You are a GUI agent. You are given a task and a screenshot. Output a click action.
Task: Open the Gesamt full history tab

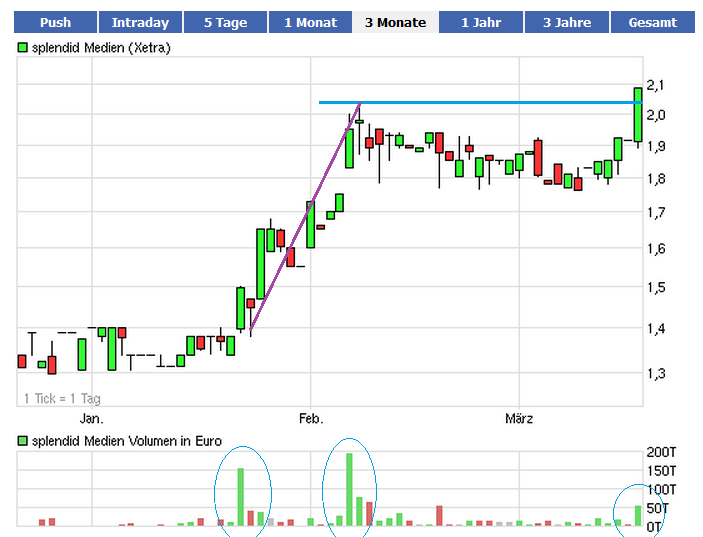click(x=652, y=22)
